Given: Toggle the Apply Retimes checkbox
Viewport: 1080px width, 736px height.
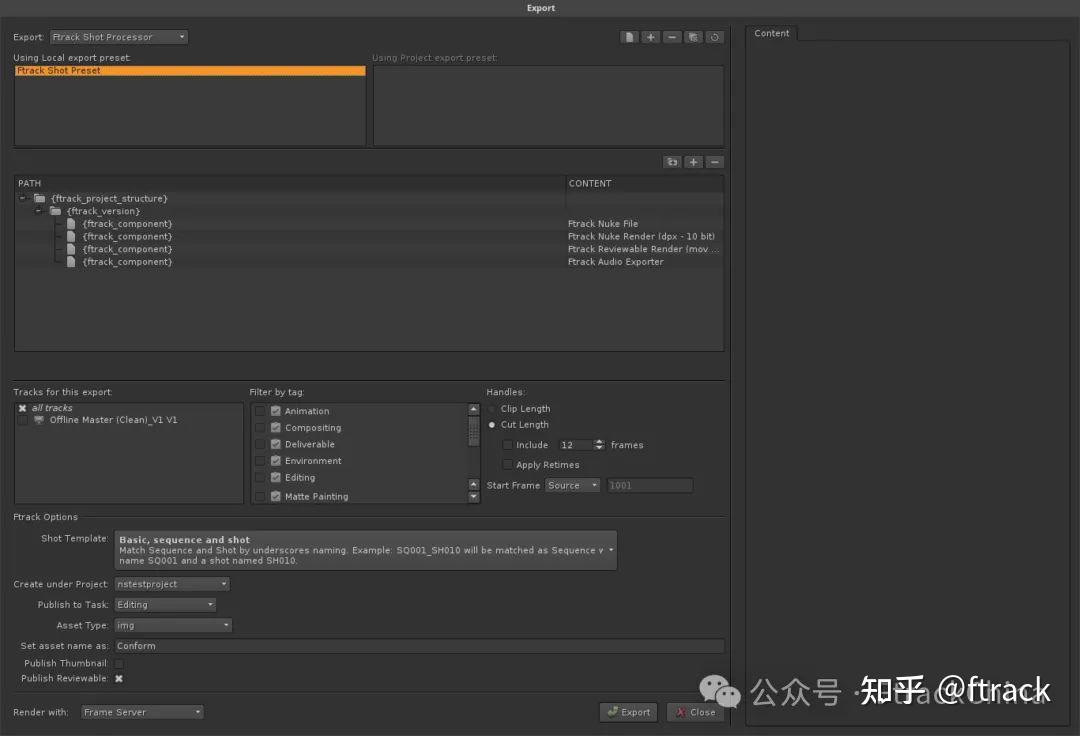Looking at the screenshot, I should (x=508, y=464).
